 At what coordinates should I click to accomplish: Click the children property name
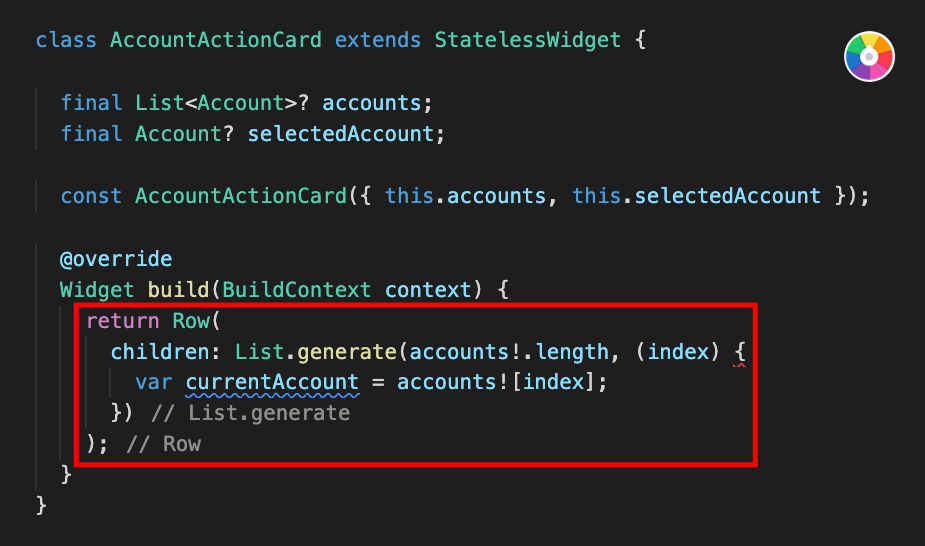point(160,352)
